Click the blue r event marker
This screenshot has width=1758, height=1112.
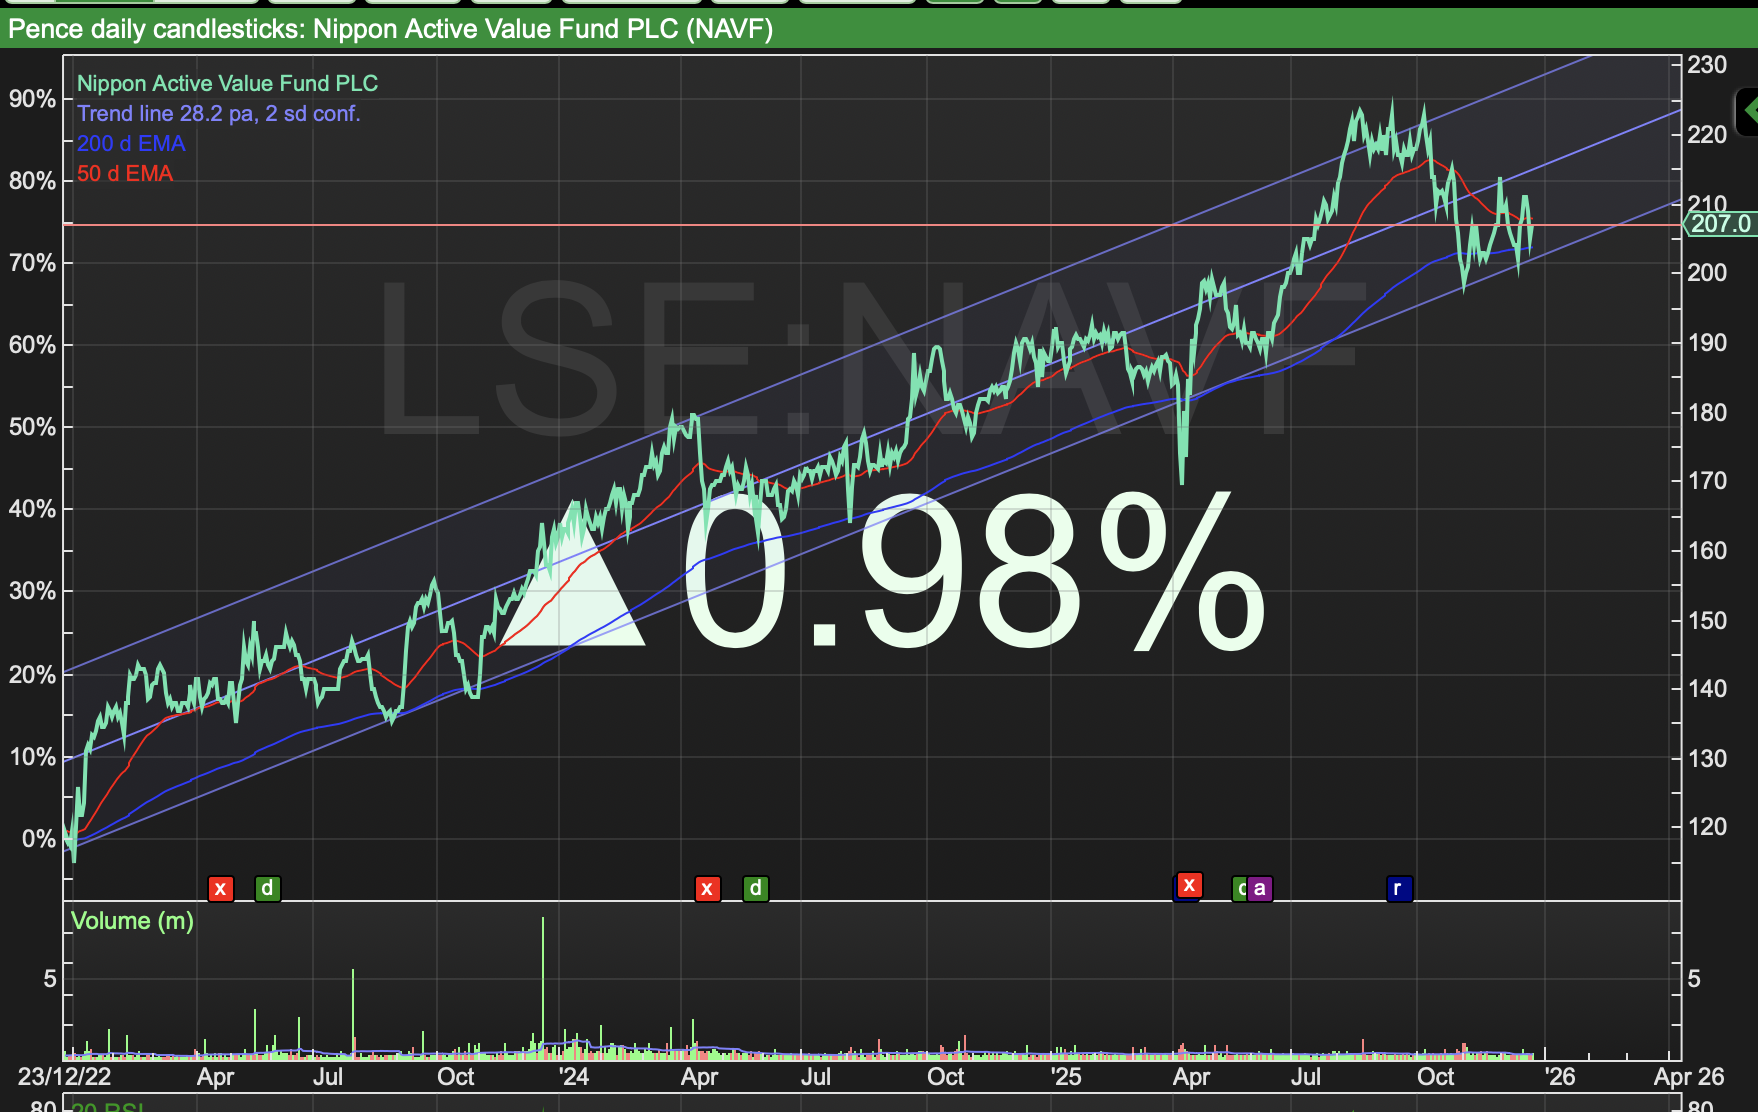(1399, 888)
